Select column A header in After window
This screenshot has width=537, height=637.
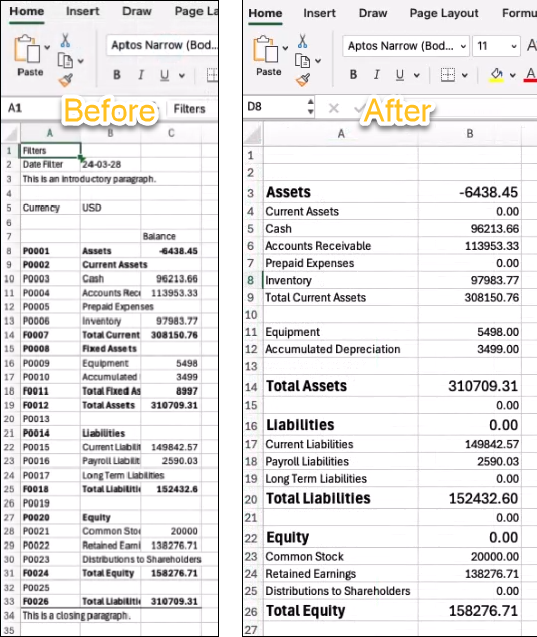pos(341,134)
